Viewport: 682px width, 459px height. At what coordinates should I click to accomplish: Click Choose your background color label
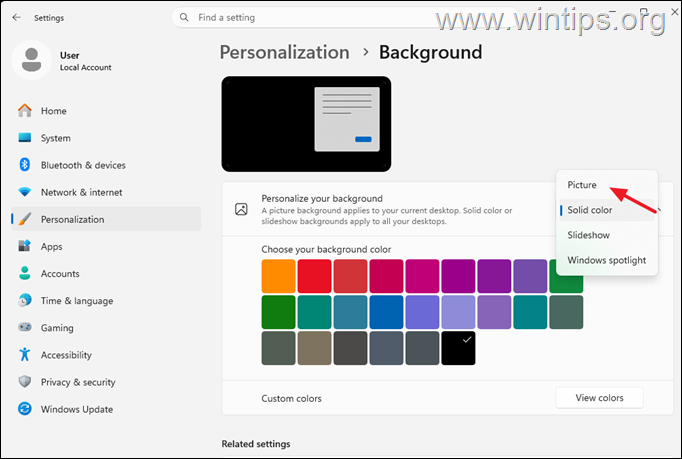tap(326, 249)
